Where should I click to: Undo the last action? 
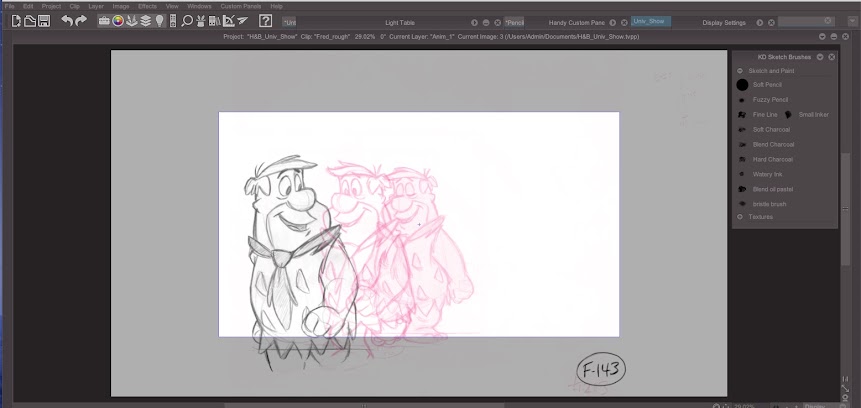66,21
